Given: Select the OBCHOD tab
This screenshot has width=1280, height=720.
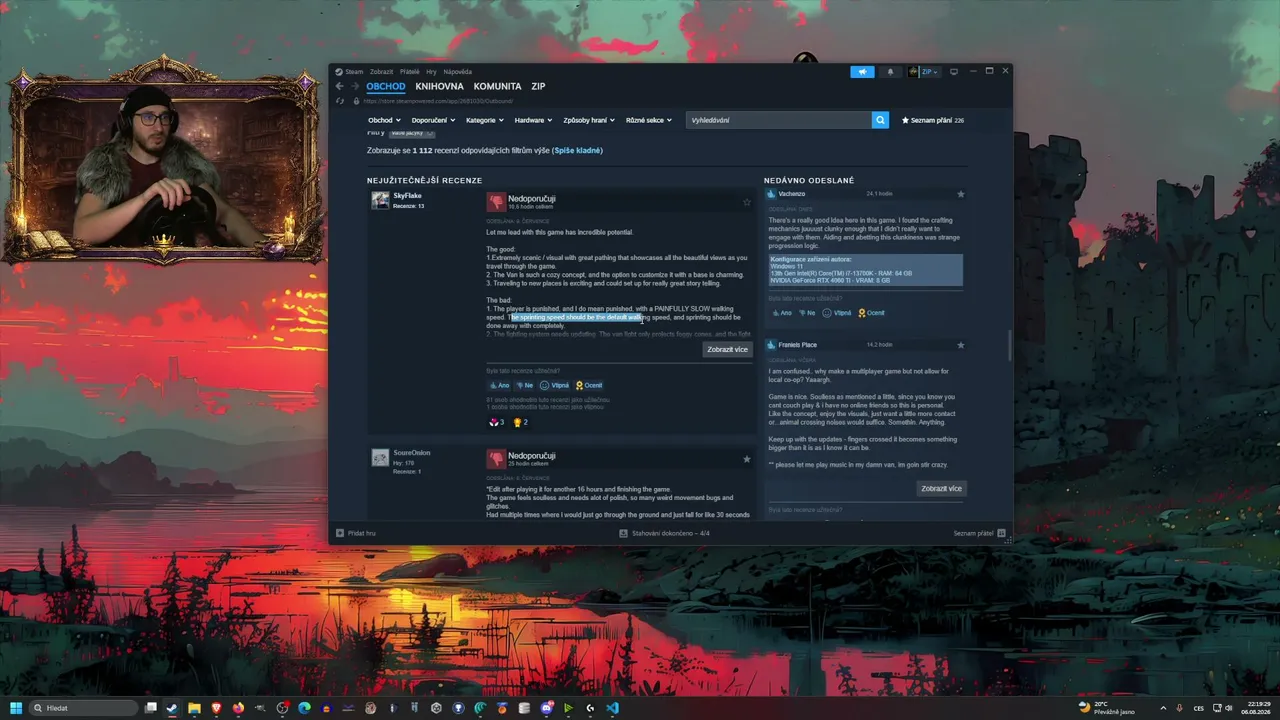Looking at the screenshot, I should [x=386, y=87].
